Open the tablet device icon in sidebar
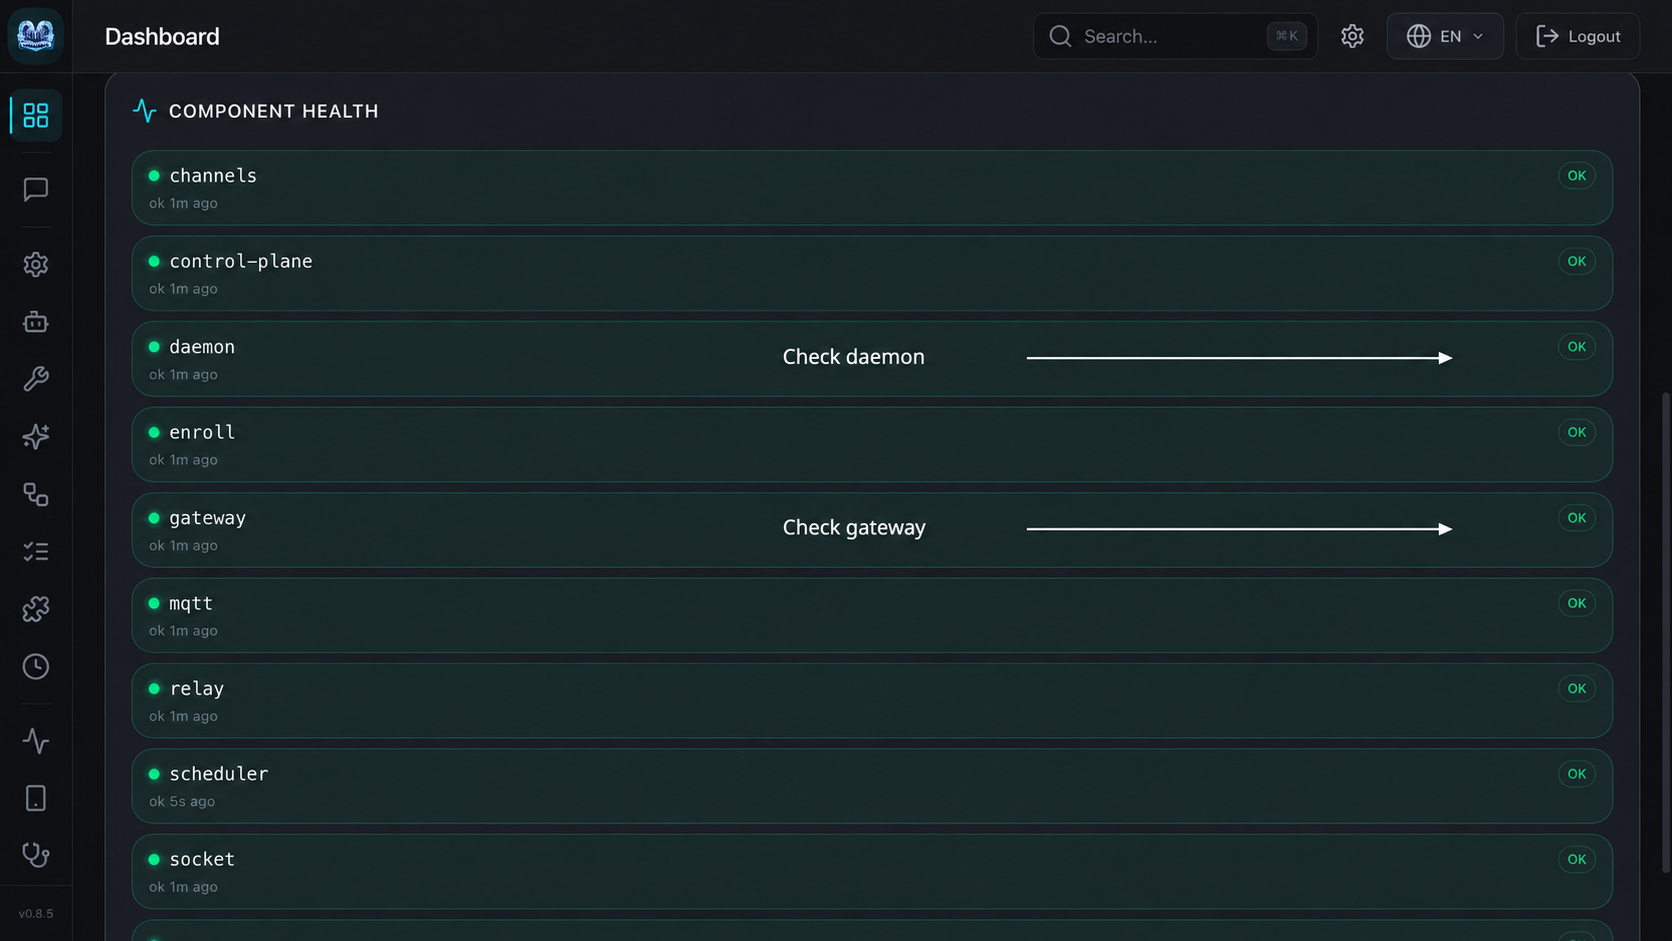Screen dimensions: 1672x941 point(36,798)
